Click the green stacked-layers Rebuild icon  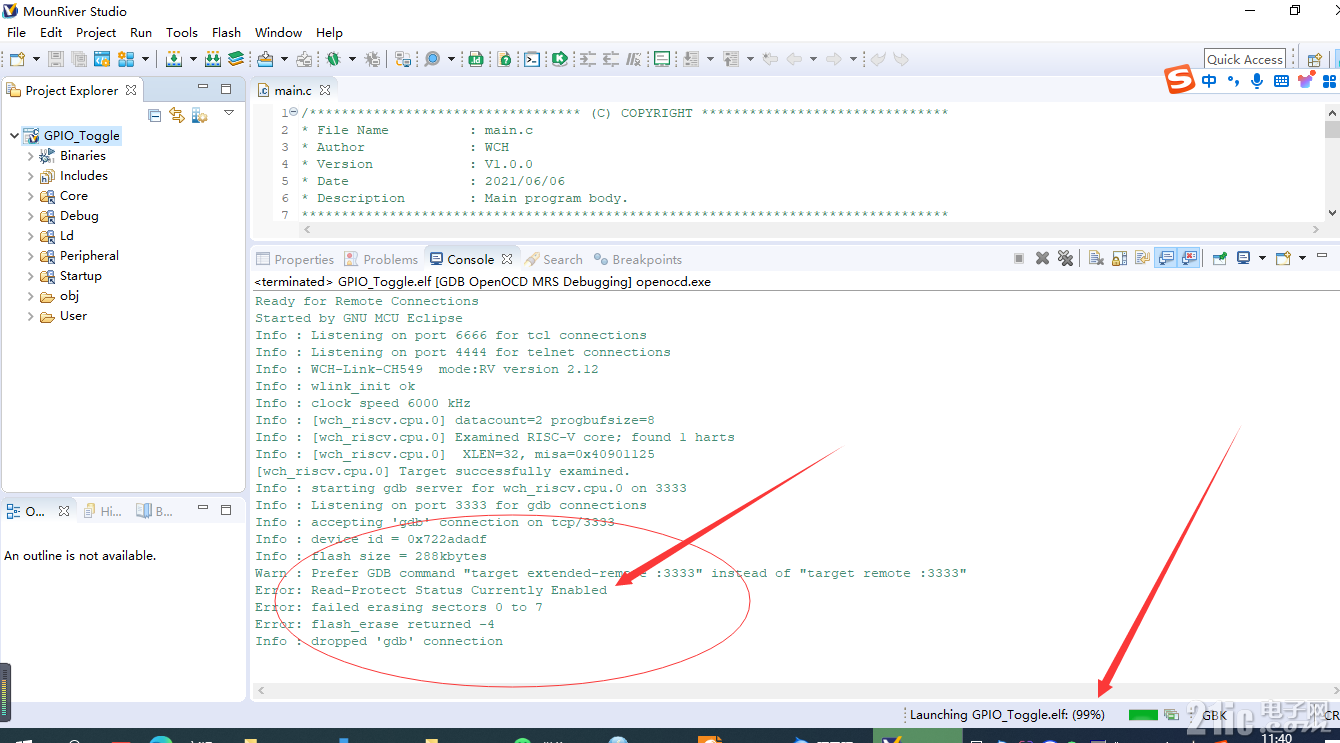(x=236, y=60)
